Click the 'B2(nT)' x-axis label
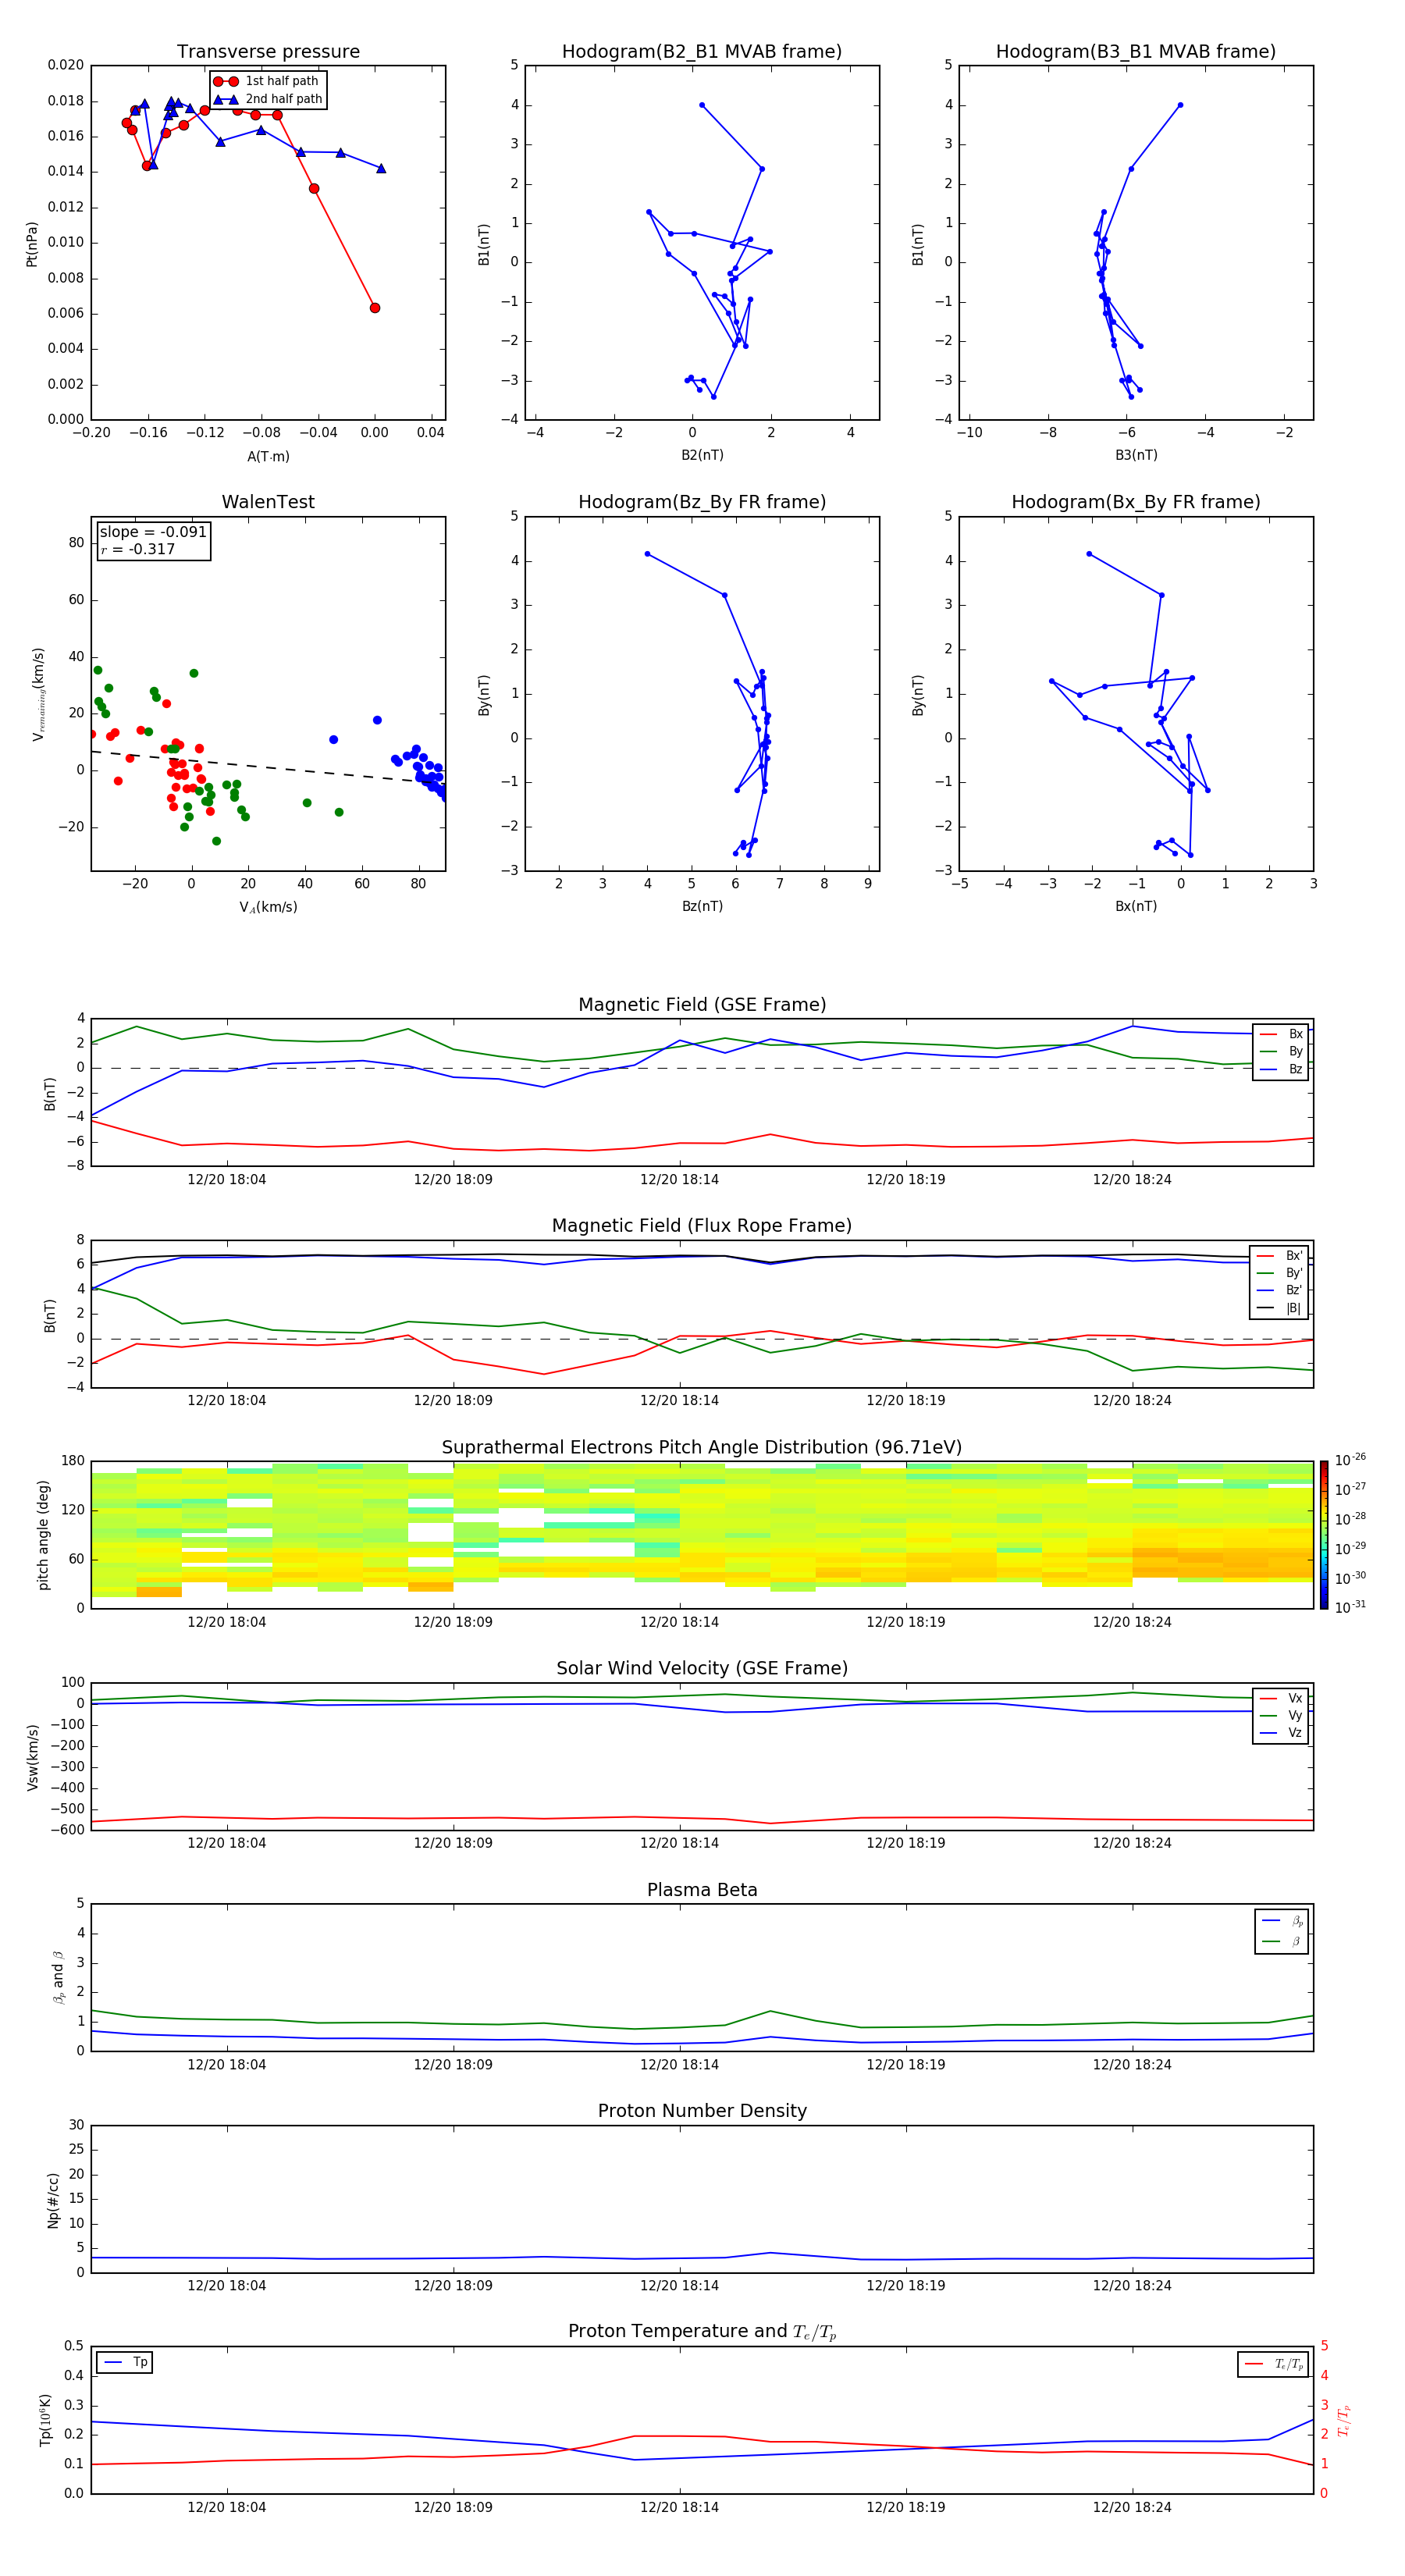The height and width of the screenshot is (2576, 1405). 702,455
